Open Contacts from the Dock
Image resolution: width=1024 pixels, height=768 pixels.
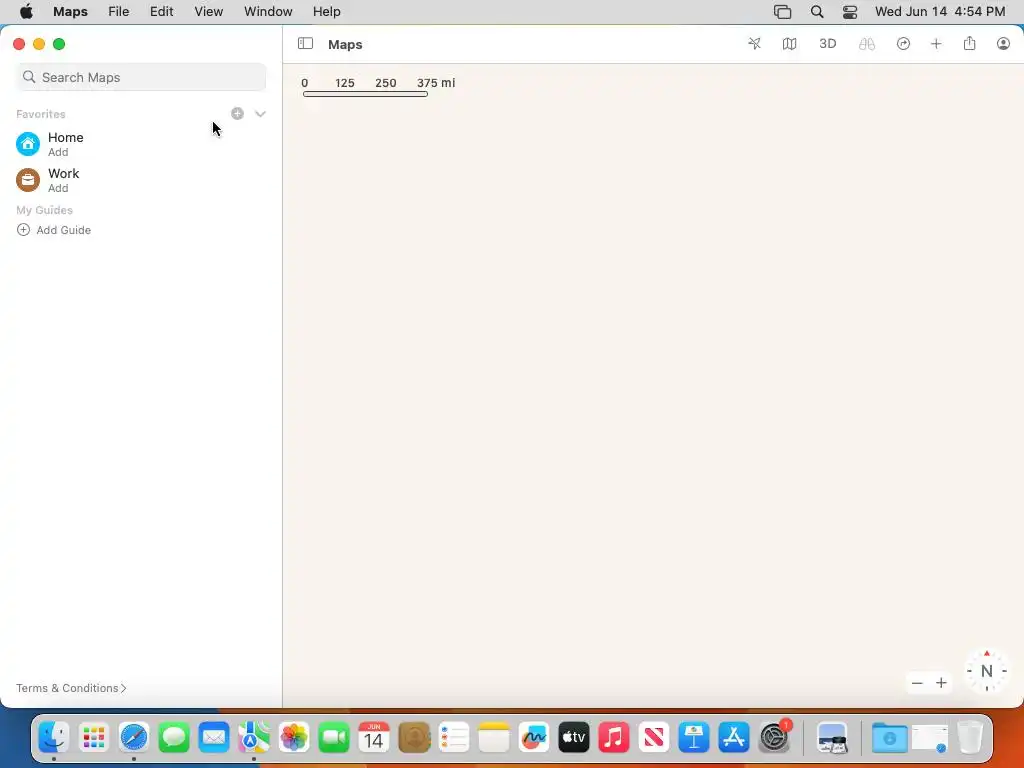click(x=414, y=738)
